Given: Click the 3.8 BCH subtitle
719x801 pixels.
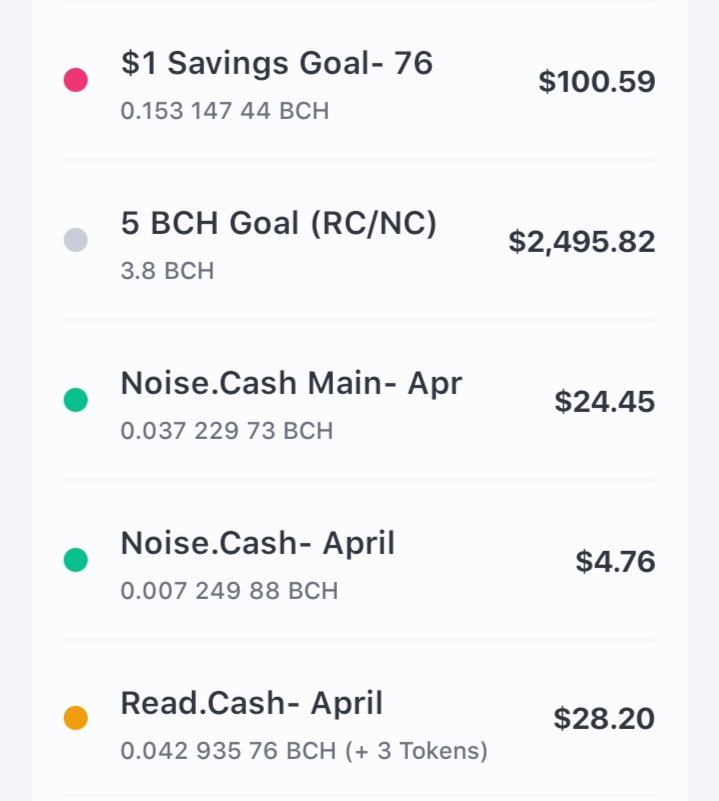Looking at the screenshot, I should click(x=167, y=271).
